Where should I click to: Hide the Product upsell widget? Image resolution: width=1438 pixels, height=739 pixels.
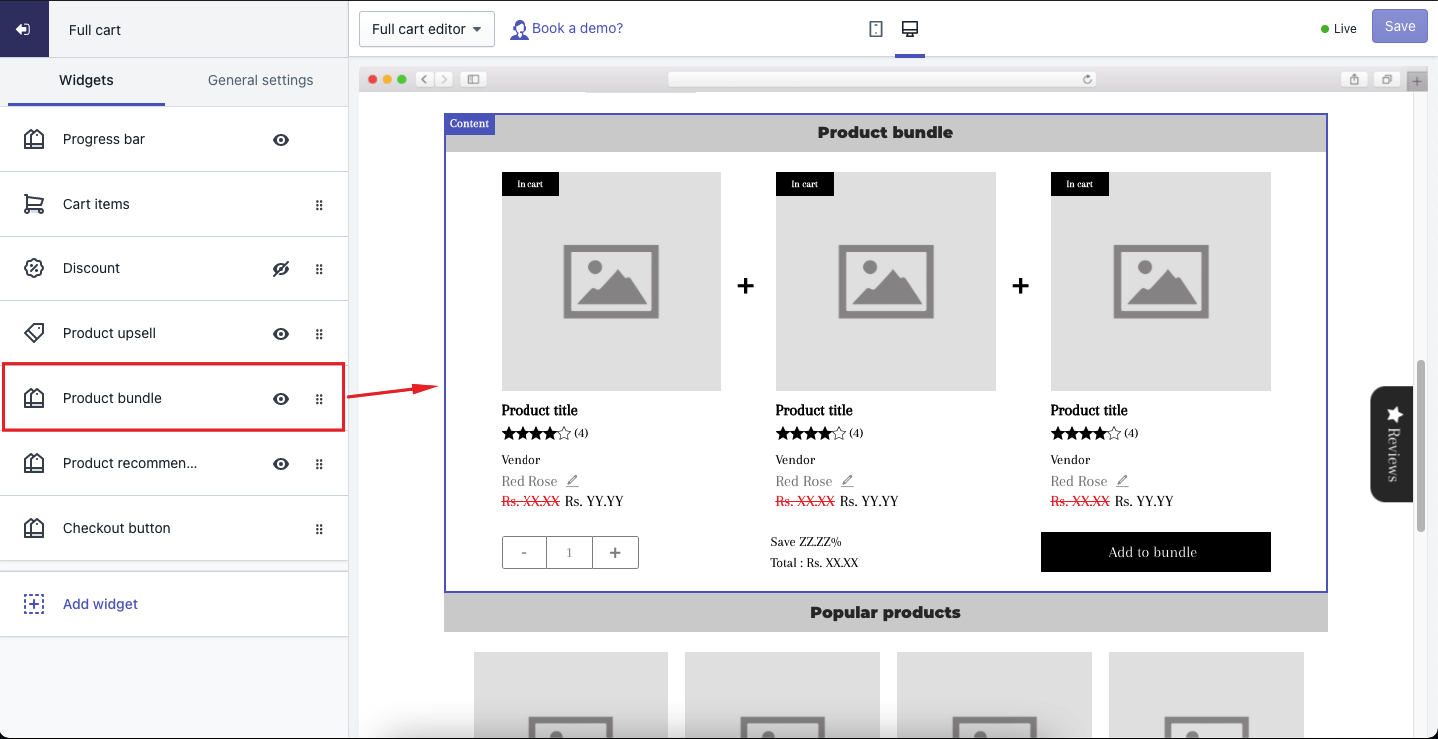pos(281,334)
